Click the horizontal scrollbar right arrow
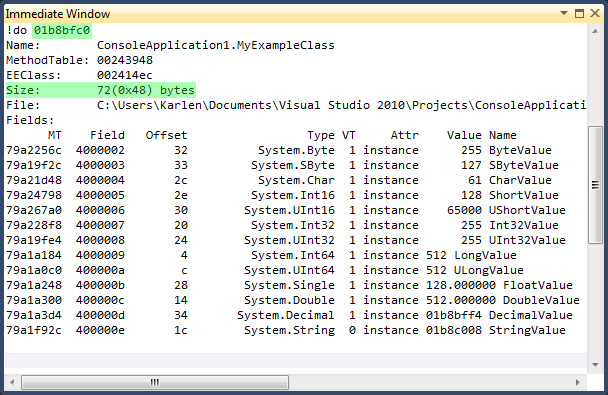The image size is (608, 395). coord(578,383)
